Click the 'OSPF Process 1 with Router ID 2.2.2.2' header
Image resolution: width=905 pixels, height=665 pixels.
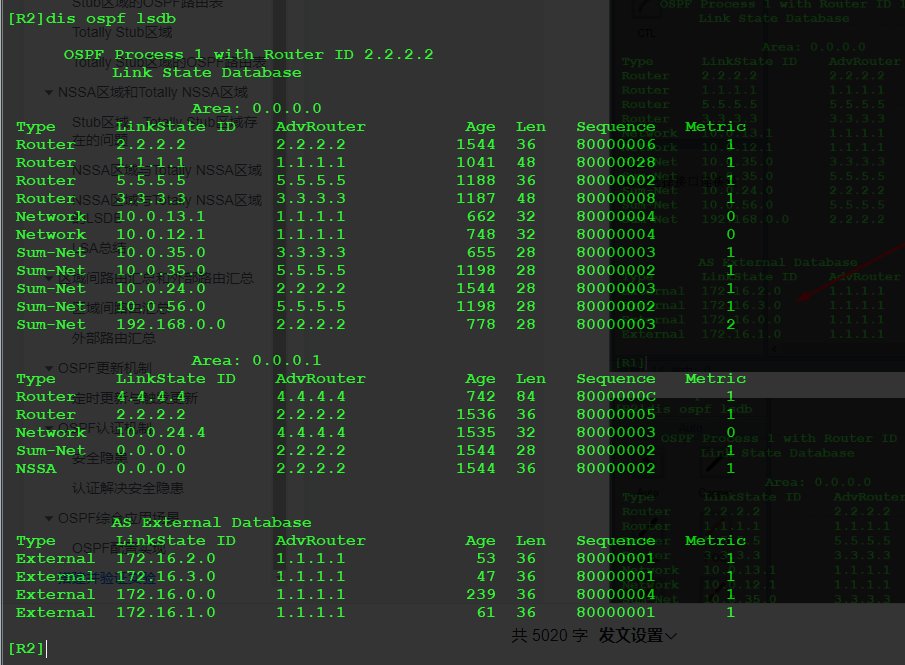point(248,55)
